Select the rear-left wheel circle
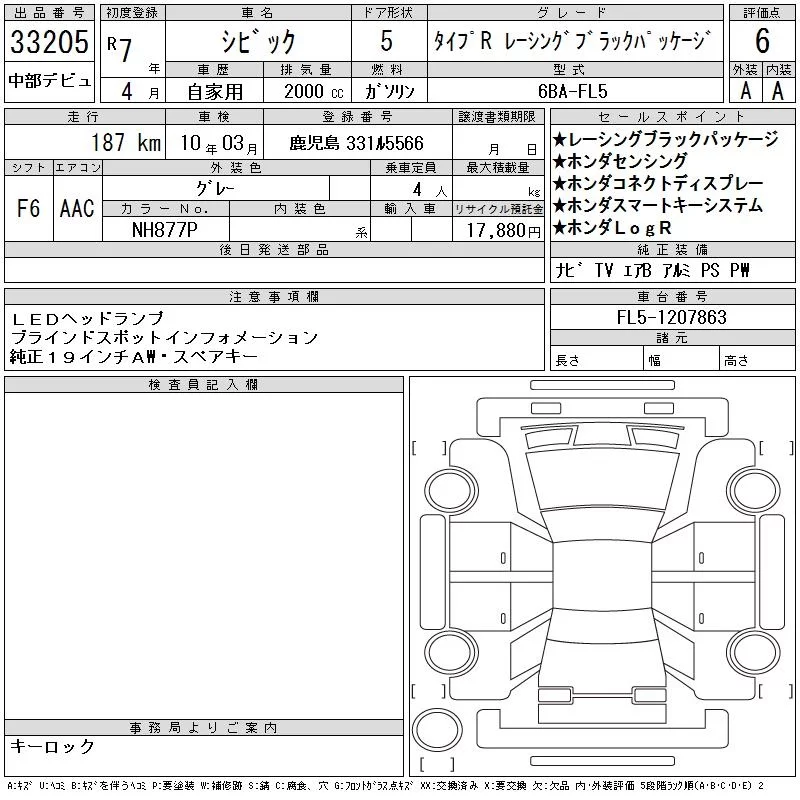This screenshot has width=800, height=800. (x=450, y=652)
